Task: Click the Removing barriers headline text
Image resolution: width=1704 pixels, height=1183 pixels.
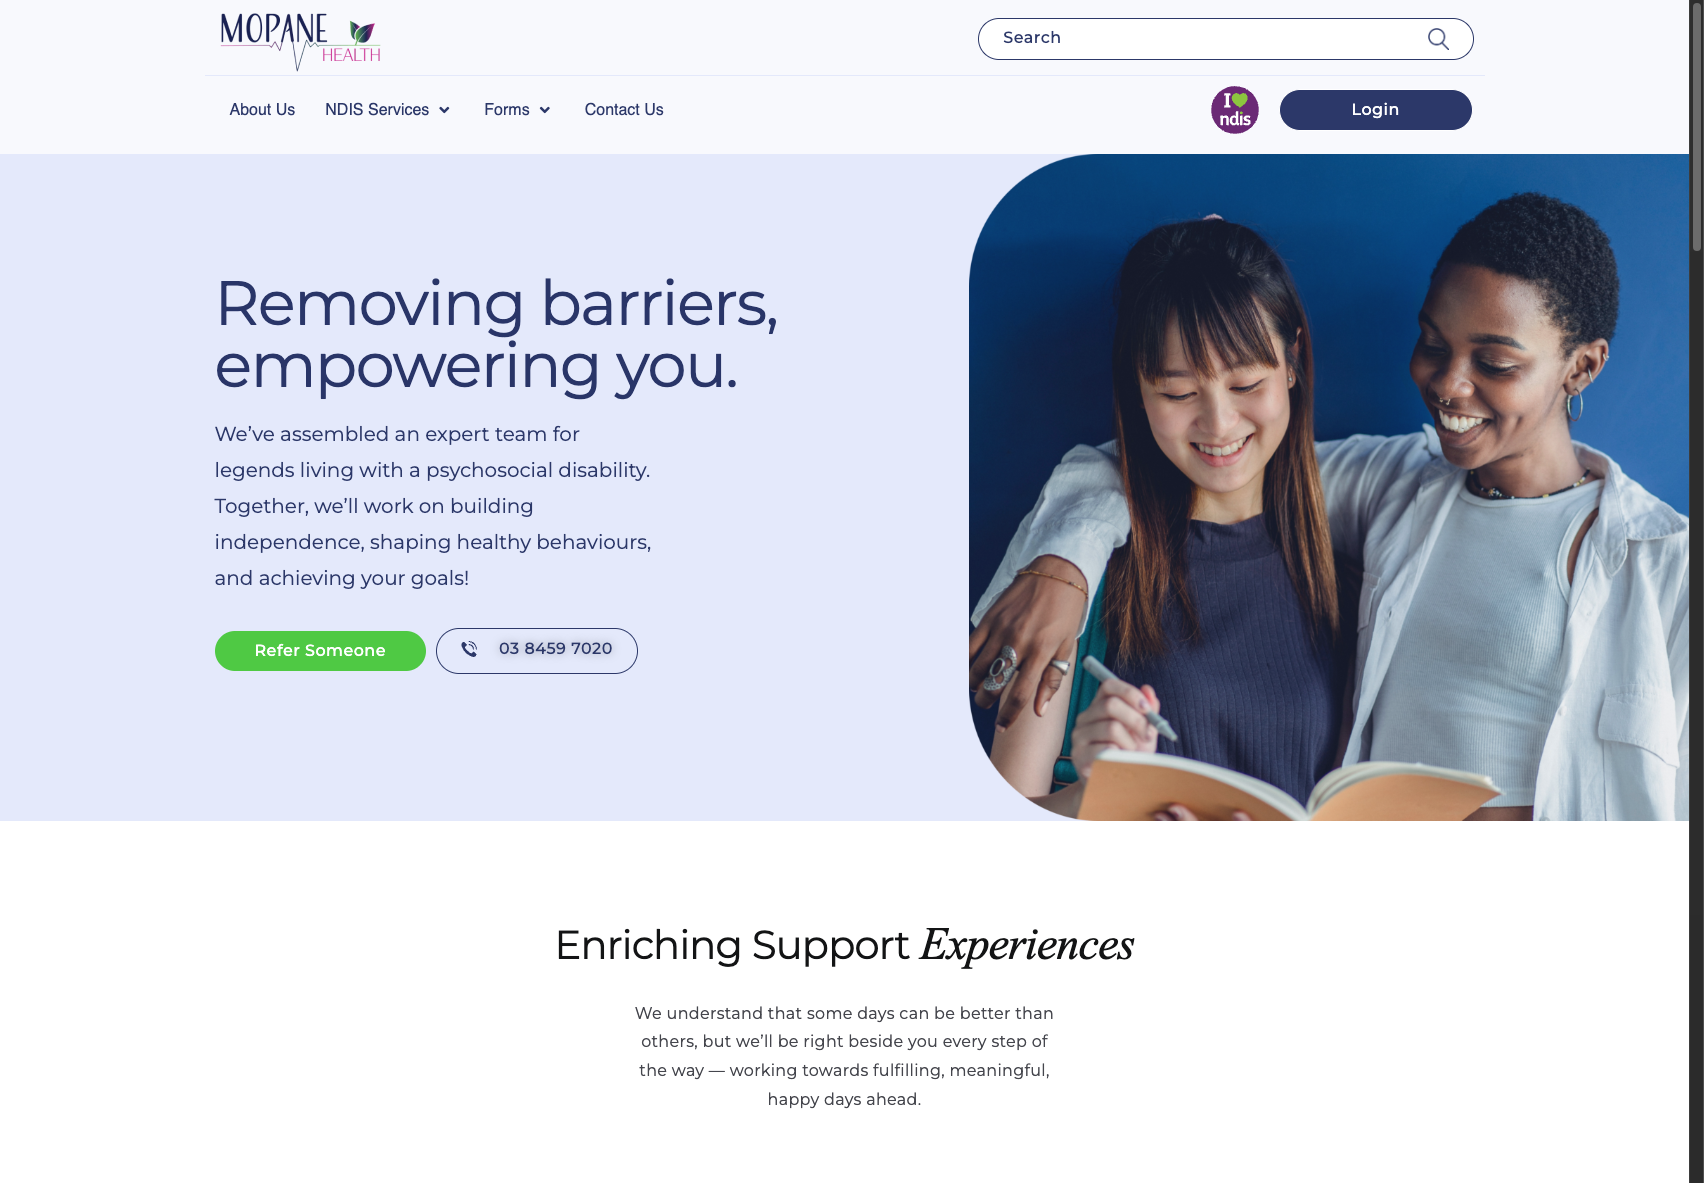Action: click(496, 335)
